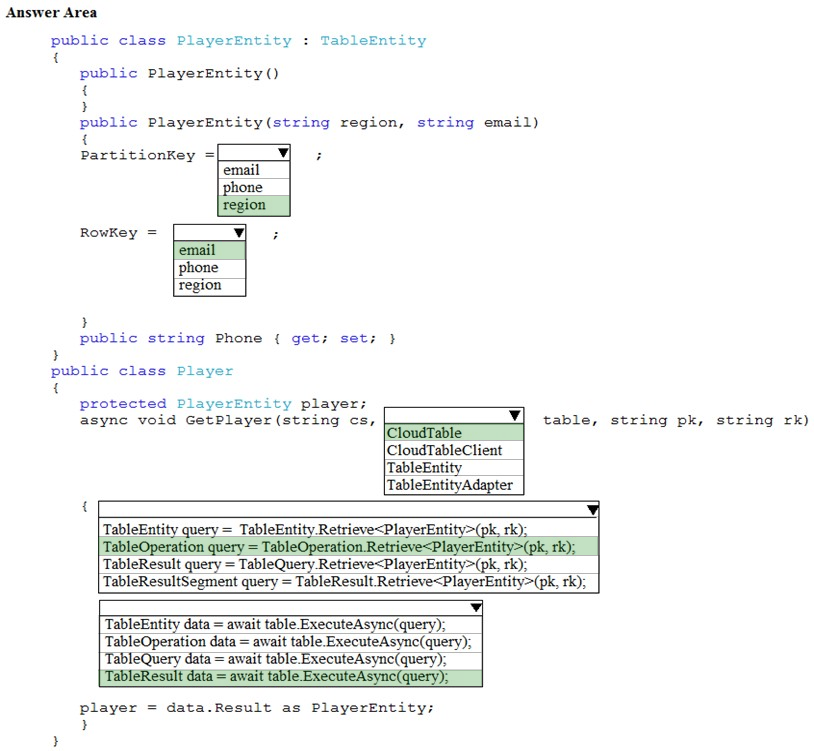The image size is (814, 751).
Task: Click 'PartitionKey' assignment text
Action: 138,155
